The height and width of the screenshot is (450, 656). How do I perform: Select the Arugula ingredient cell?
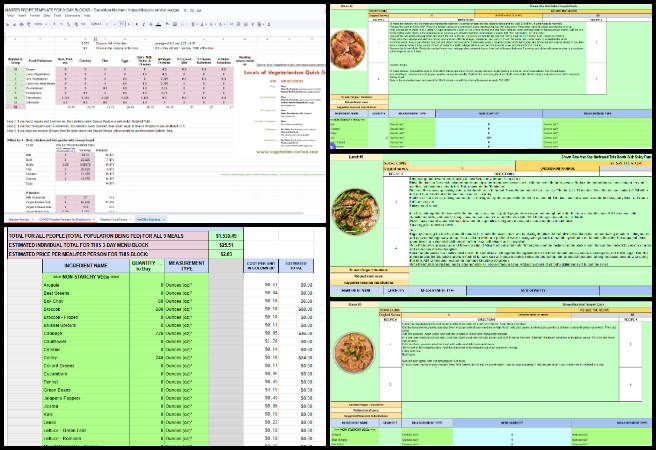pyautogui.click(x=86, y=285)
